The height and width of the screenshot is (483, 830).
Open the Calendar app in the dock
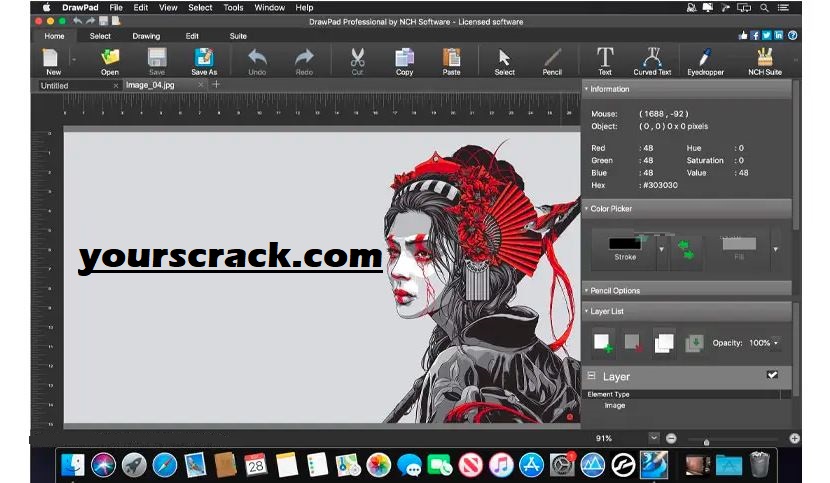tap(256, 466)
